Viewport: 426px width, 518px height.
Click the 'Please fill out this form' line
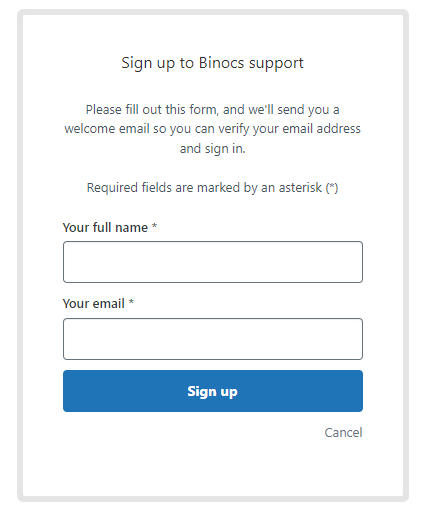(x=213, y=110)
